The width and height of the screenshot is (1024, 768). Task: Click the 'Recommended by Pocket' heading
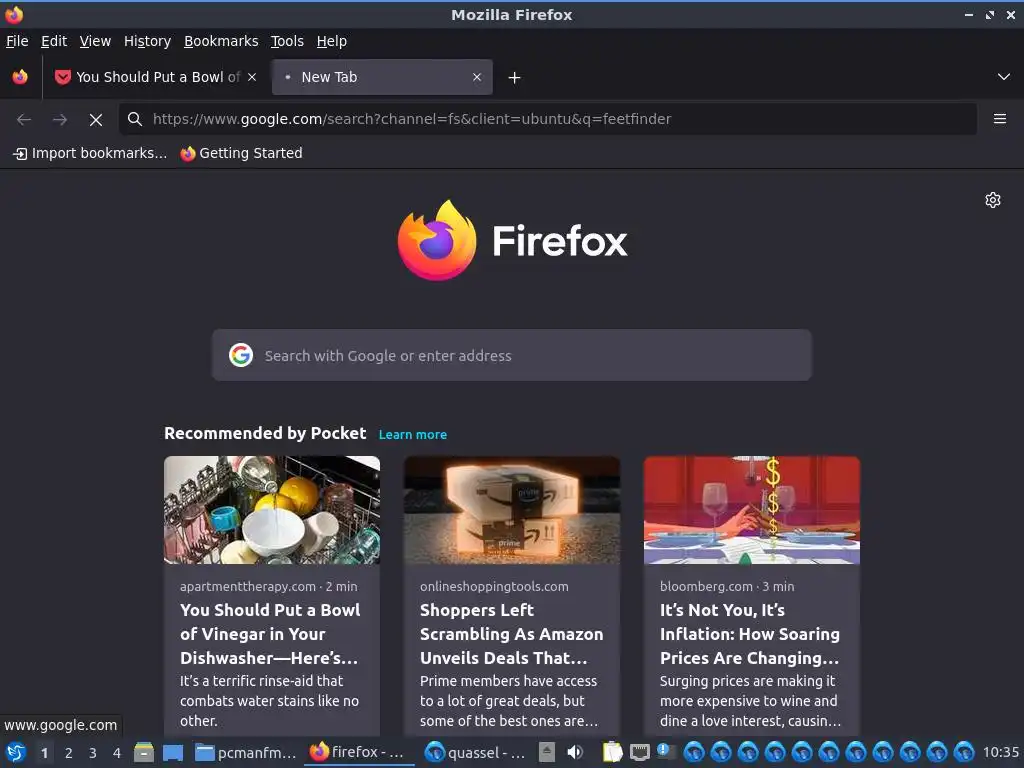pyautogui.click(x=265, y=434)
